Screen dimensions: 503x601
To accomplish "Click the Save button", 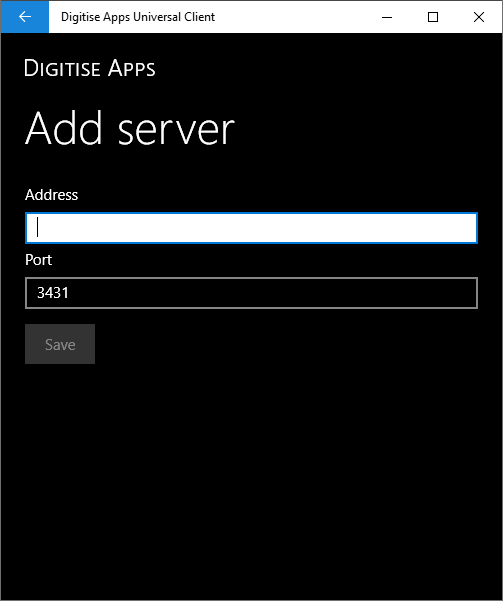I will pos(60,344).
